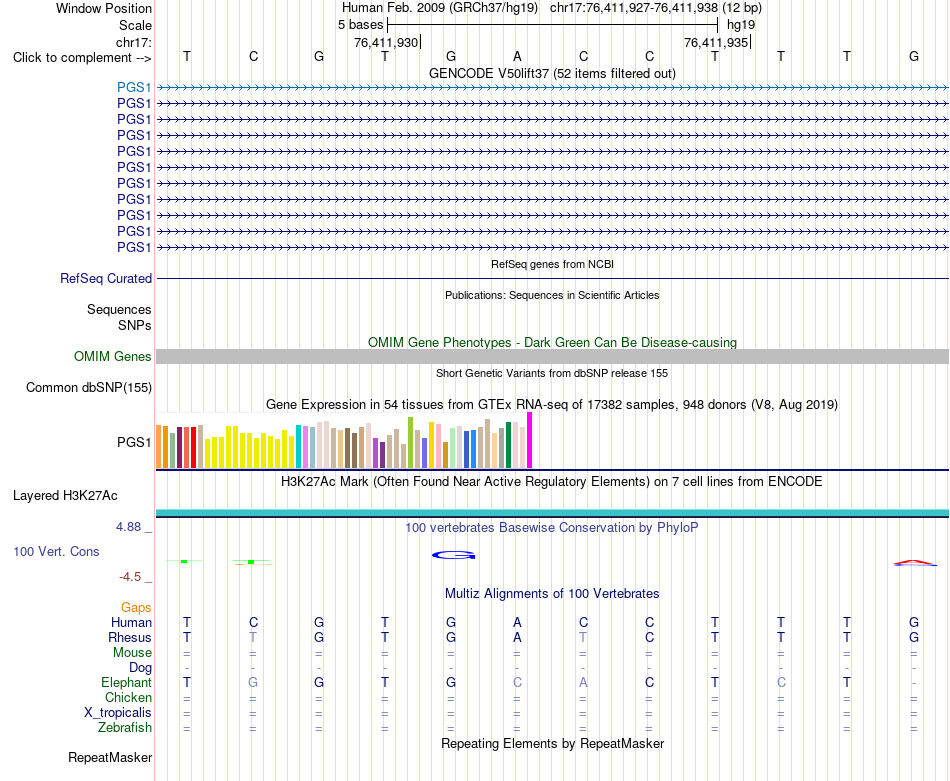Click the Scale label in the left margin
This screenshot has height=781, width=950.
[x=135, y=25]
